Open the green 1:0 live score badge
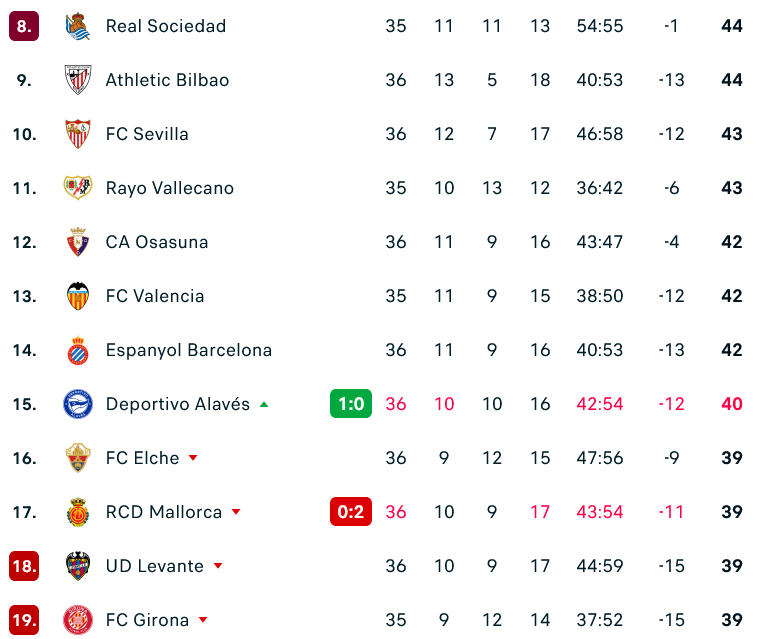 (x=351, y=404)
